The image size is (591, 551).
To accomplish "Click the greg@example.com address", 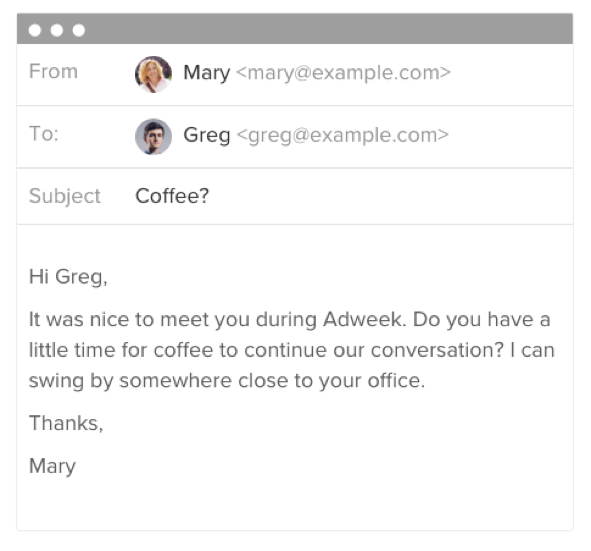I will click(343, 135).
